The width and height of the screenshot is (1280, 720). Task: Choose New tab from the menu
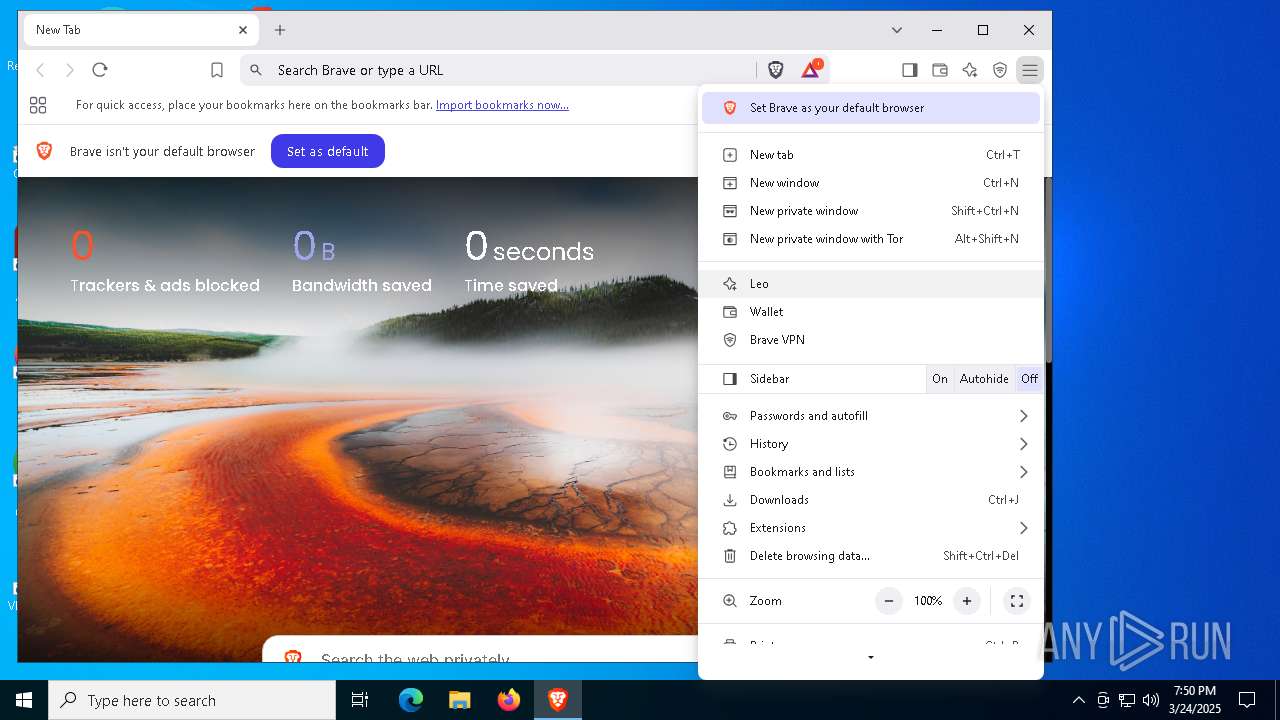(871, 155)
